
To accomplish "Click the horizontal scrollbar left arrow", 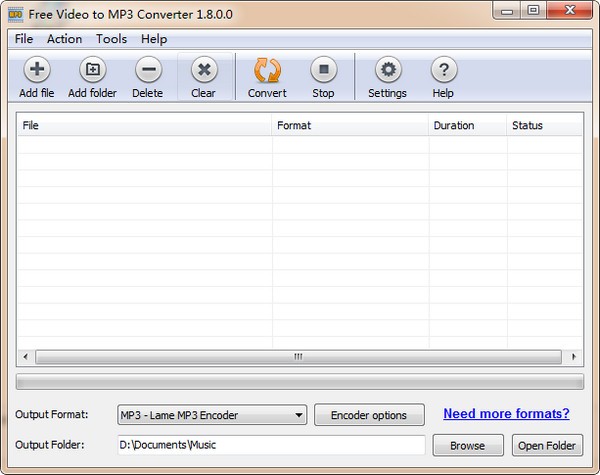I will [x=26, y=357].
